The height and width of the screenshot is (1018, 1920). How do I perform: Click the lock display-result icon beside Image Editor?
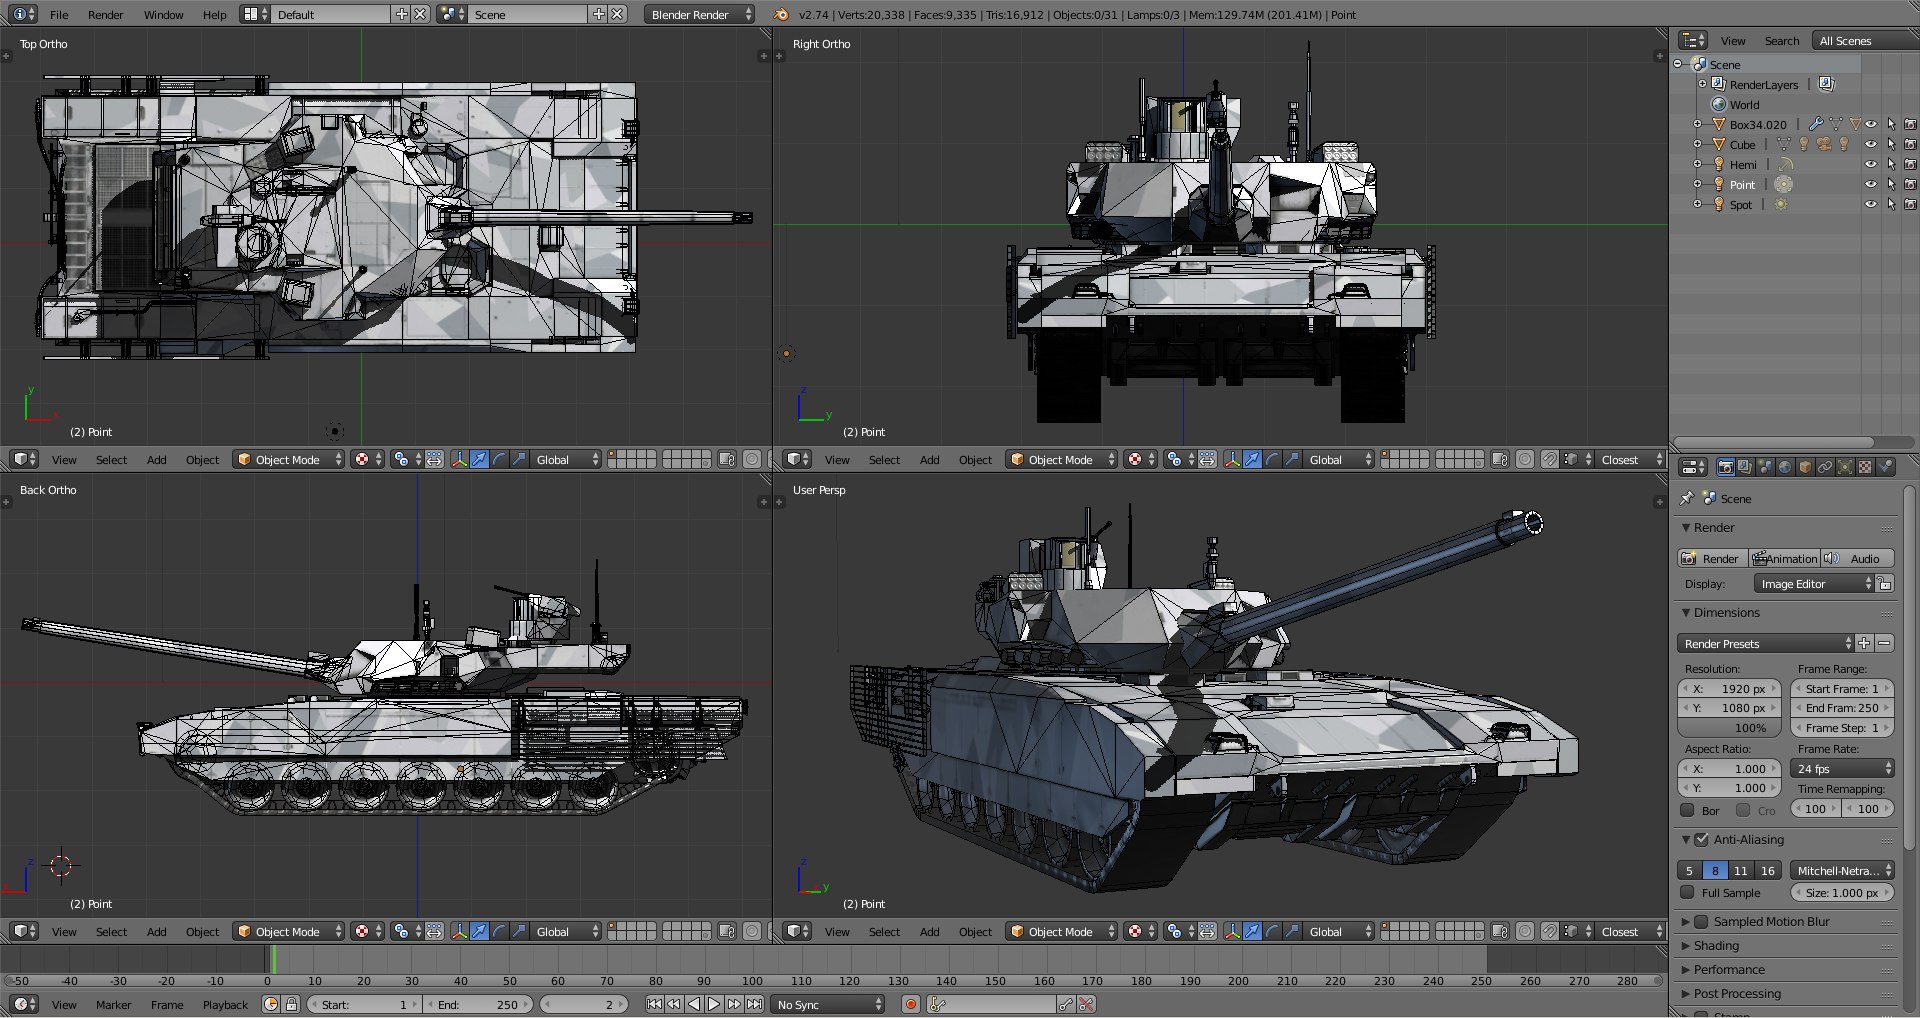(x=1885, y=584)
